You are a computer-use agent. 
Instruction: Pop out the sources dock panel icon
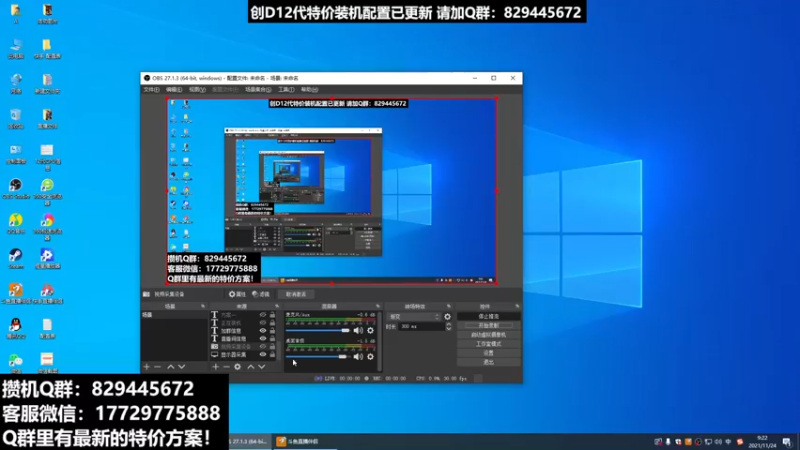[x=277, y=306]
